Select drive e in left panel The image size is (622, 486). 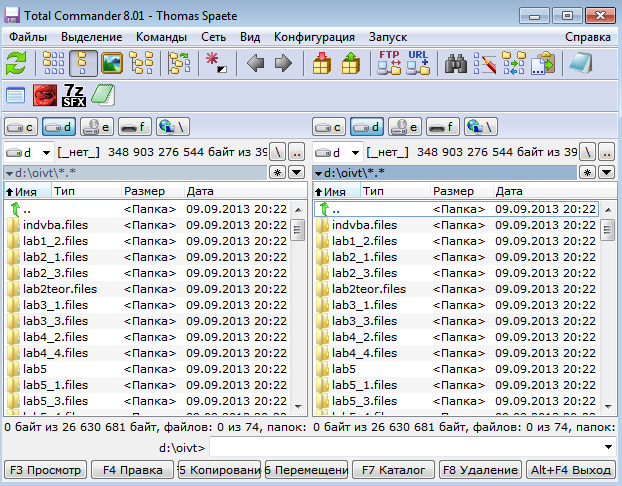click(x=97, y=127)
